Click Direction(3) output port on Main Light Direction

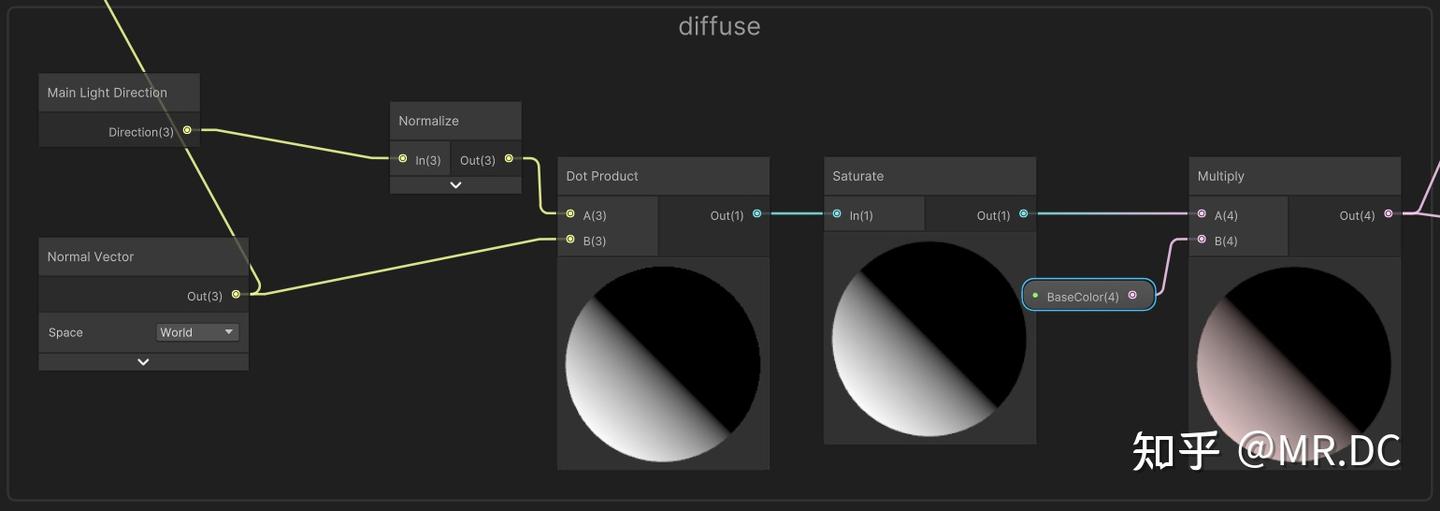(x=187, y=130)
